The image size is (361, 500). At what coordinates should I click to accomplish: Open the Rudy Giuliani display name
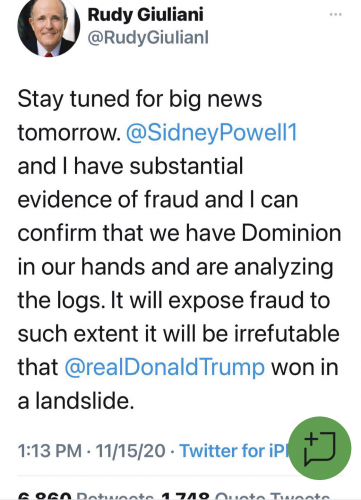(x=145, y=15)
